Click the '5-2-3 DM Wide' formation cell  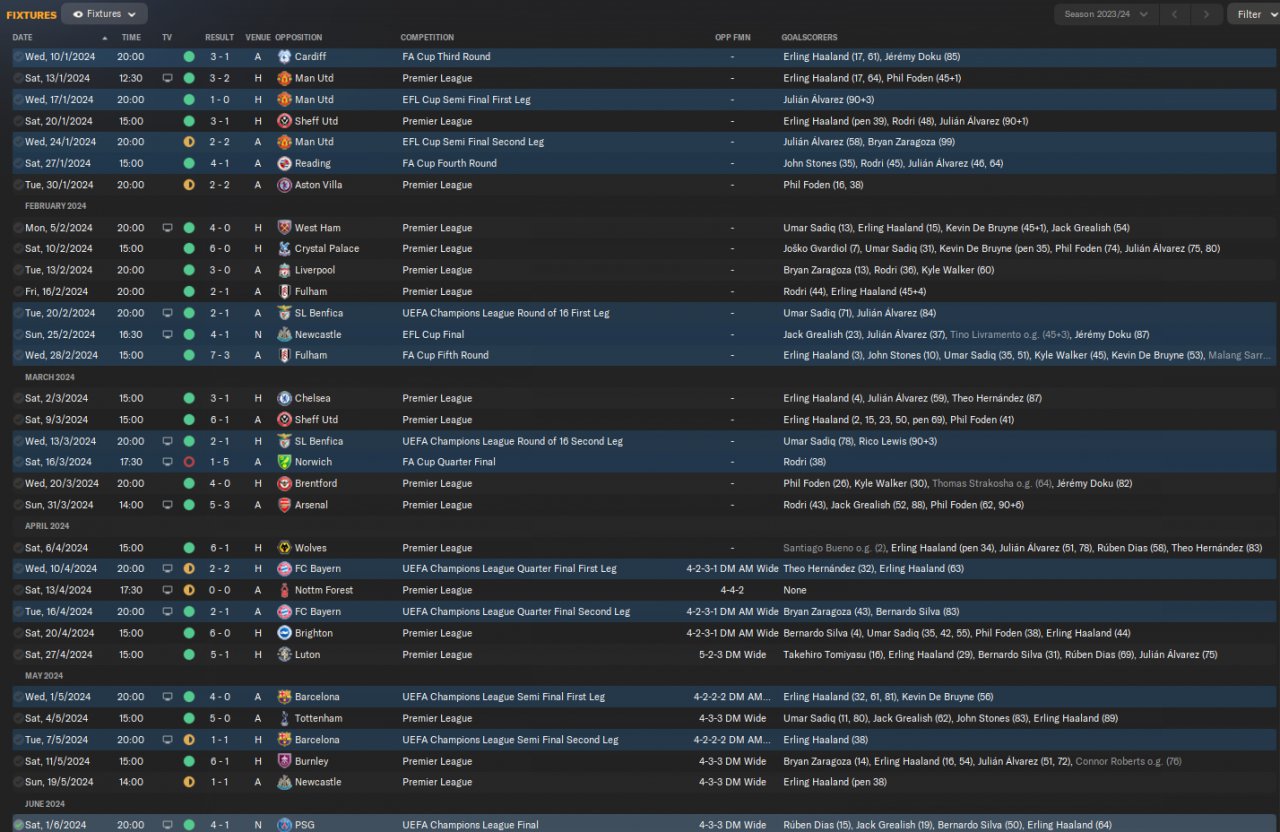[733, 655]
